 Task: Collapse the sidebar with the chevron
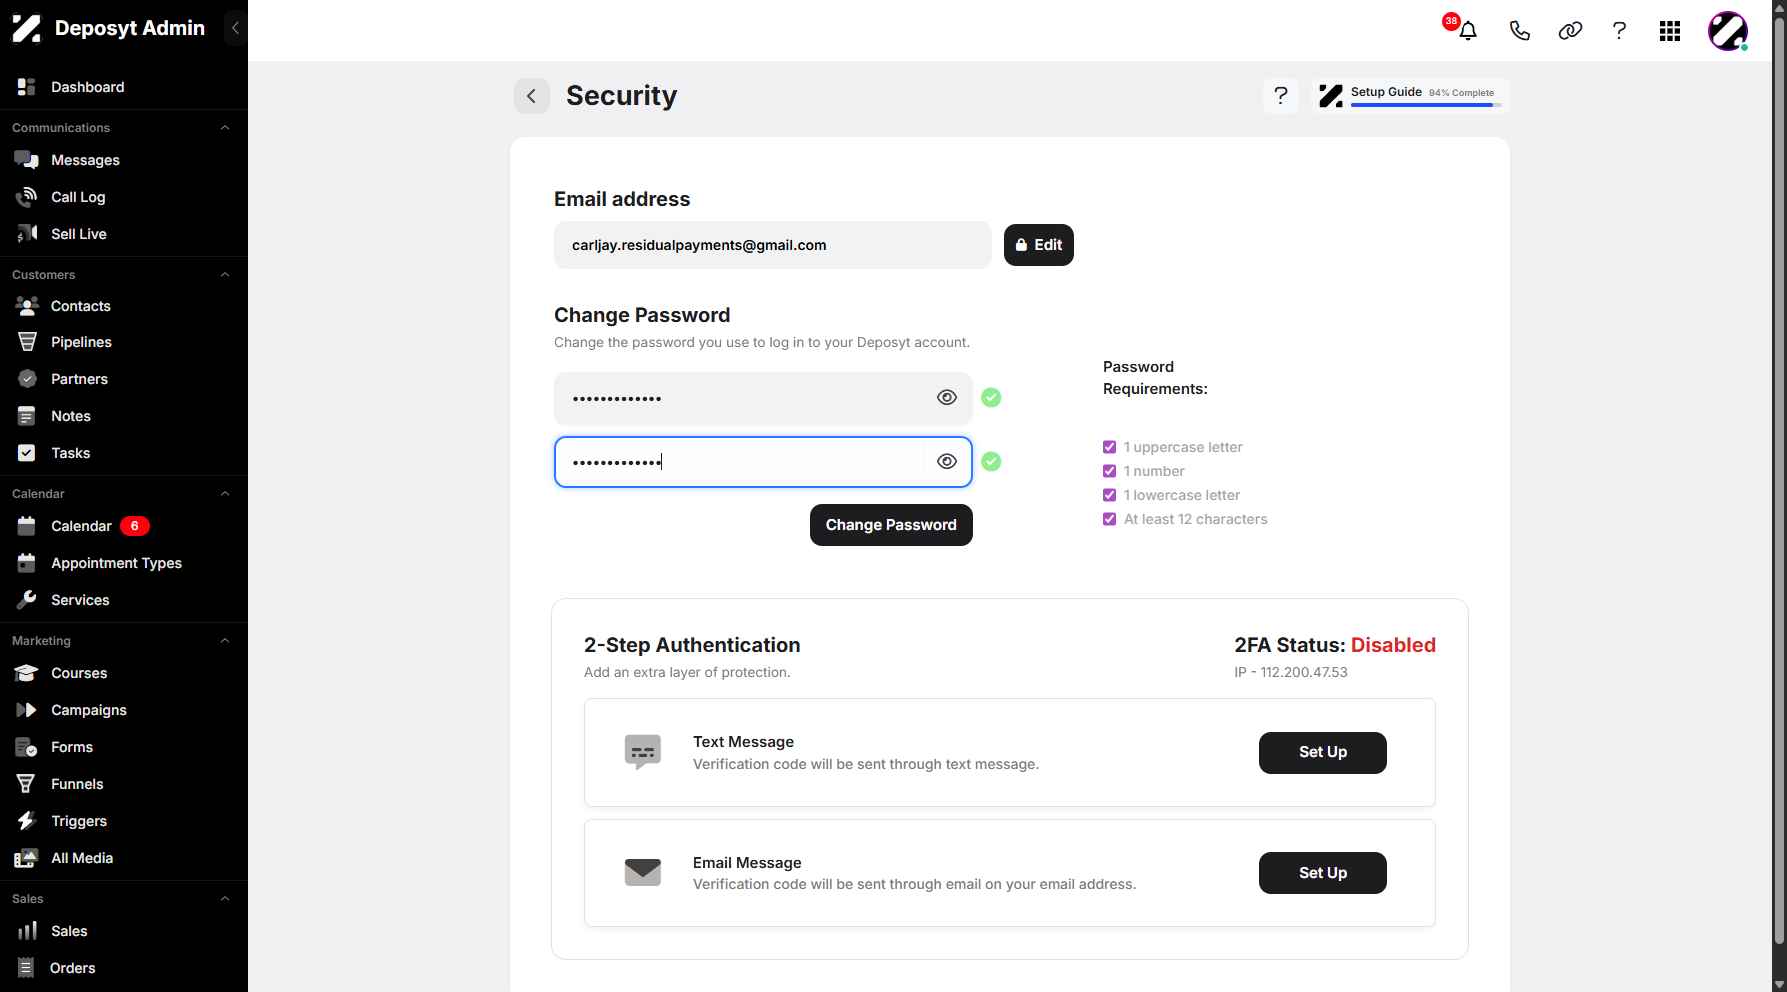pyautogui.click(x=236, y=28)
